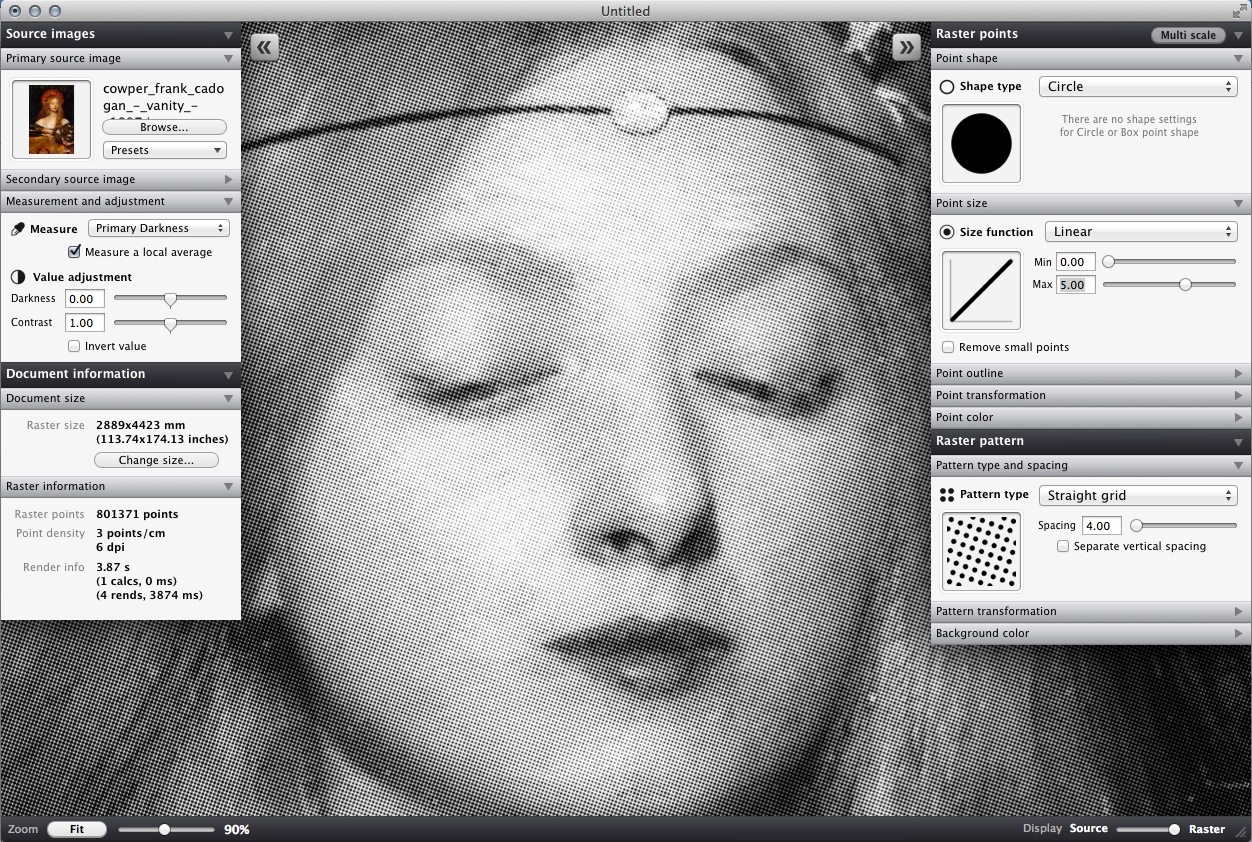Click the Pattern type dots icon

[947, 495]
